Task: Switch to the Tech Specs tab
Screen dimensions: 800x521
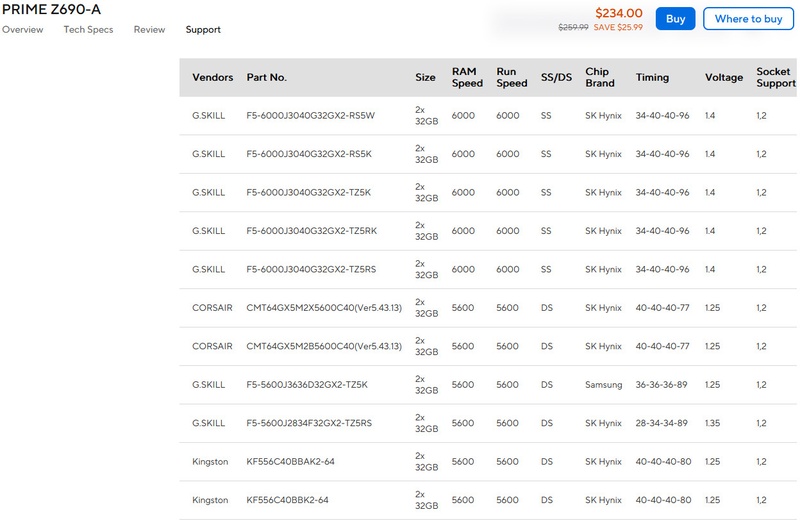Action: pos(88,30)
